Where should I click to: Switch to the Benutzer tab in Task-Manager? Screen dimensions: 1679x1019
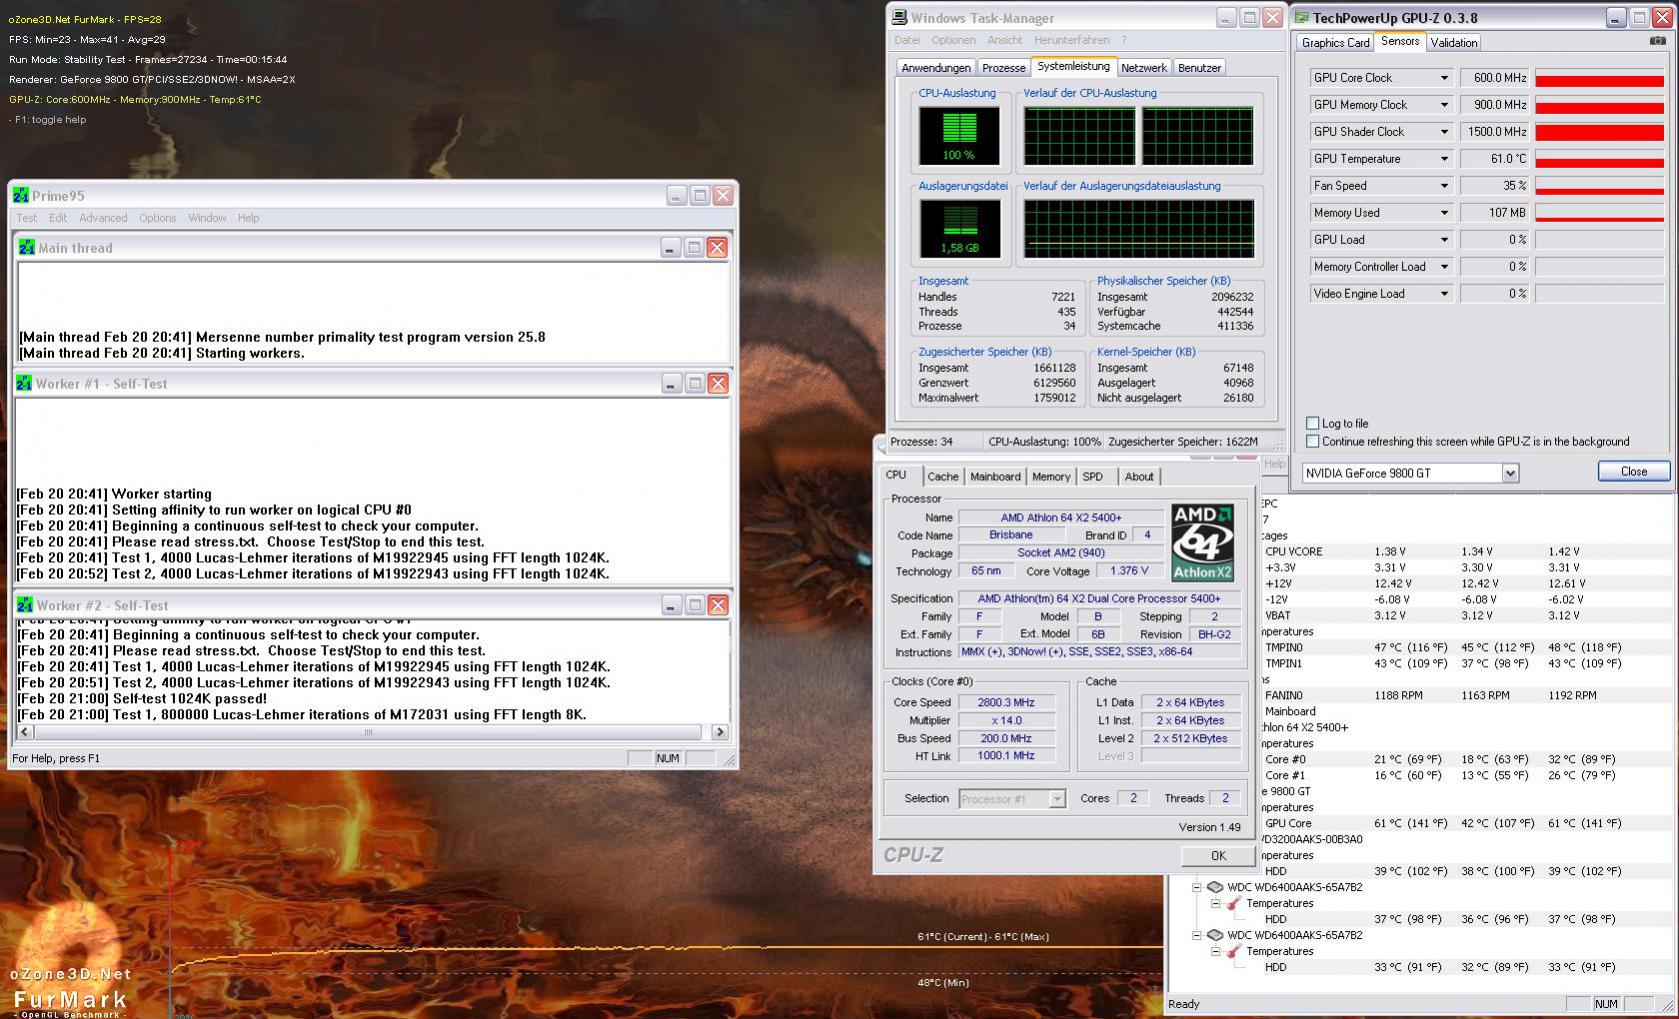[1199, 68]
